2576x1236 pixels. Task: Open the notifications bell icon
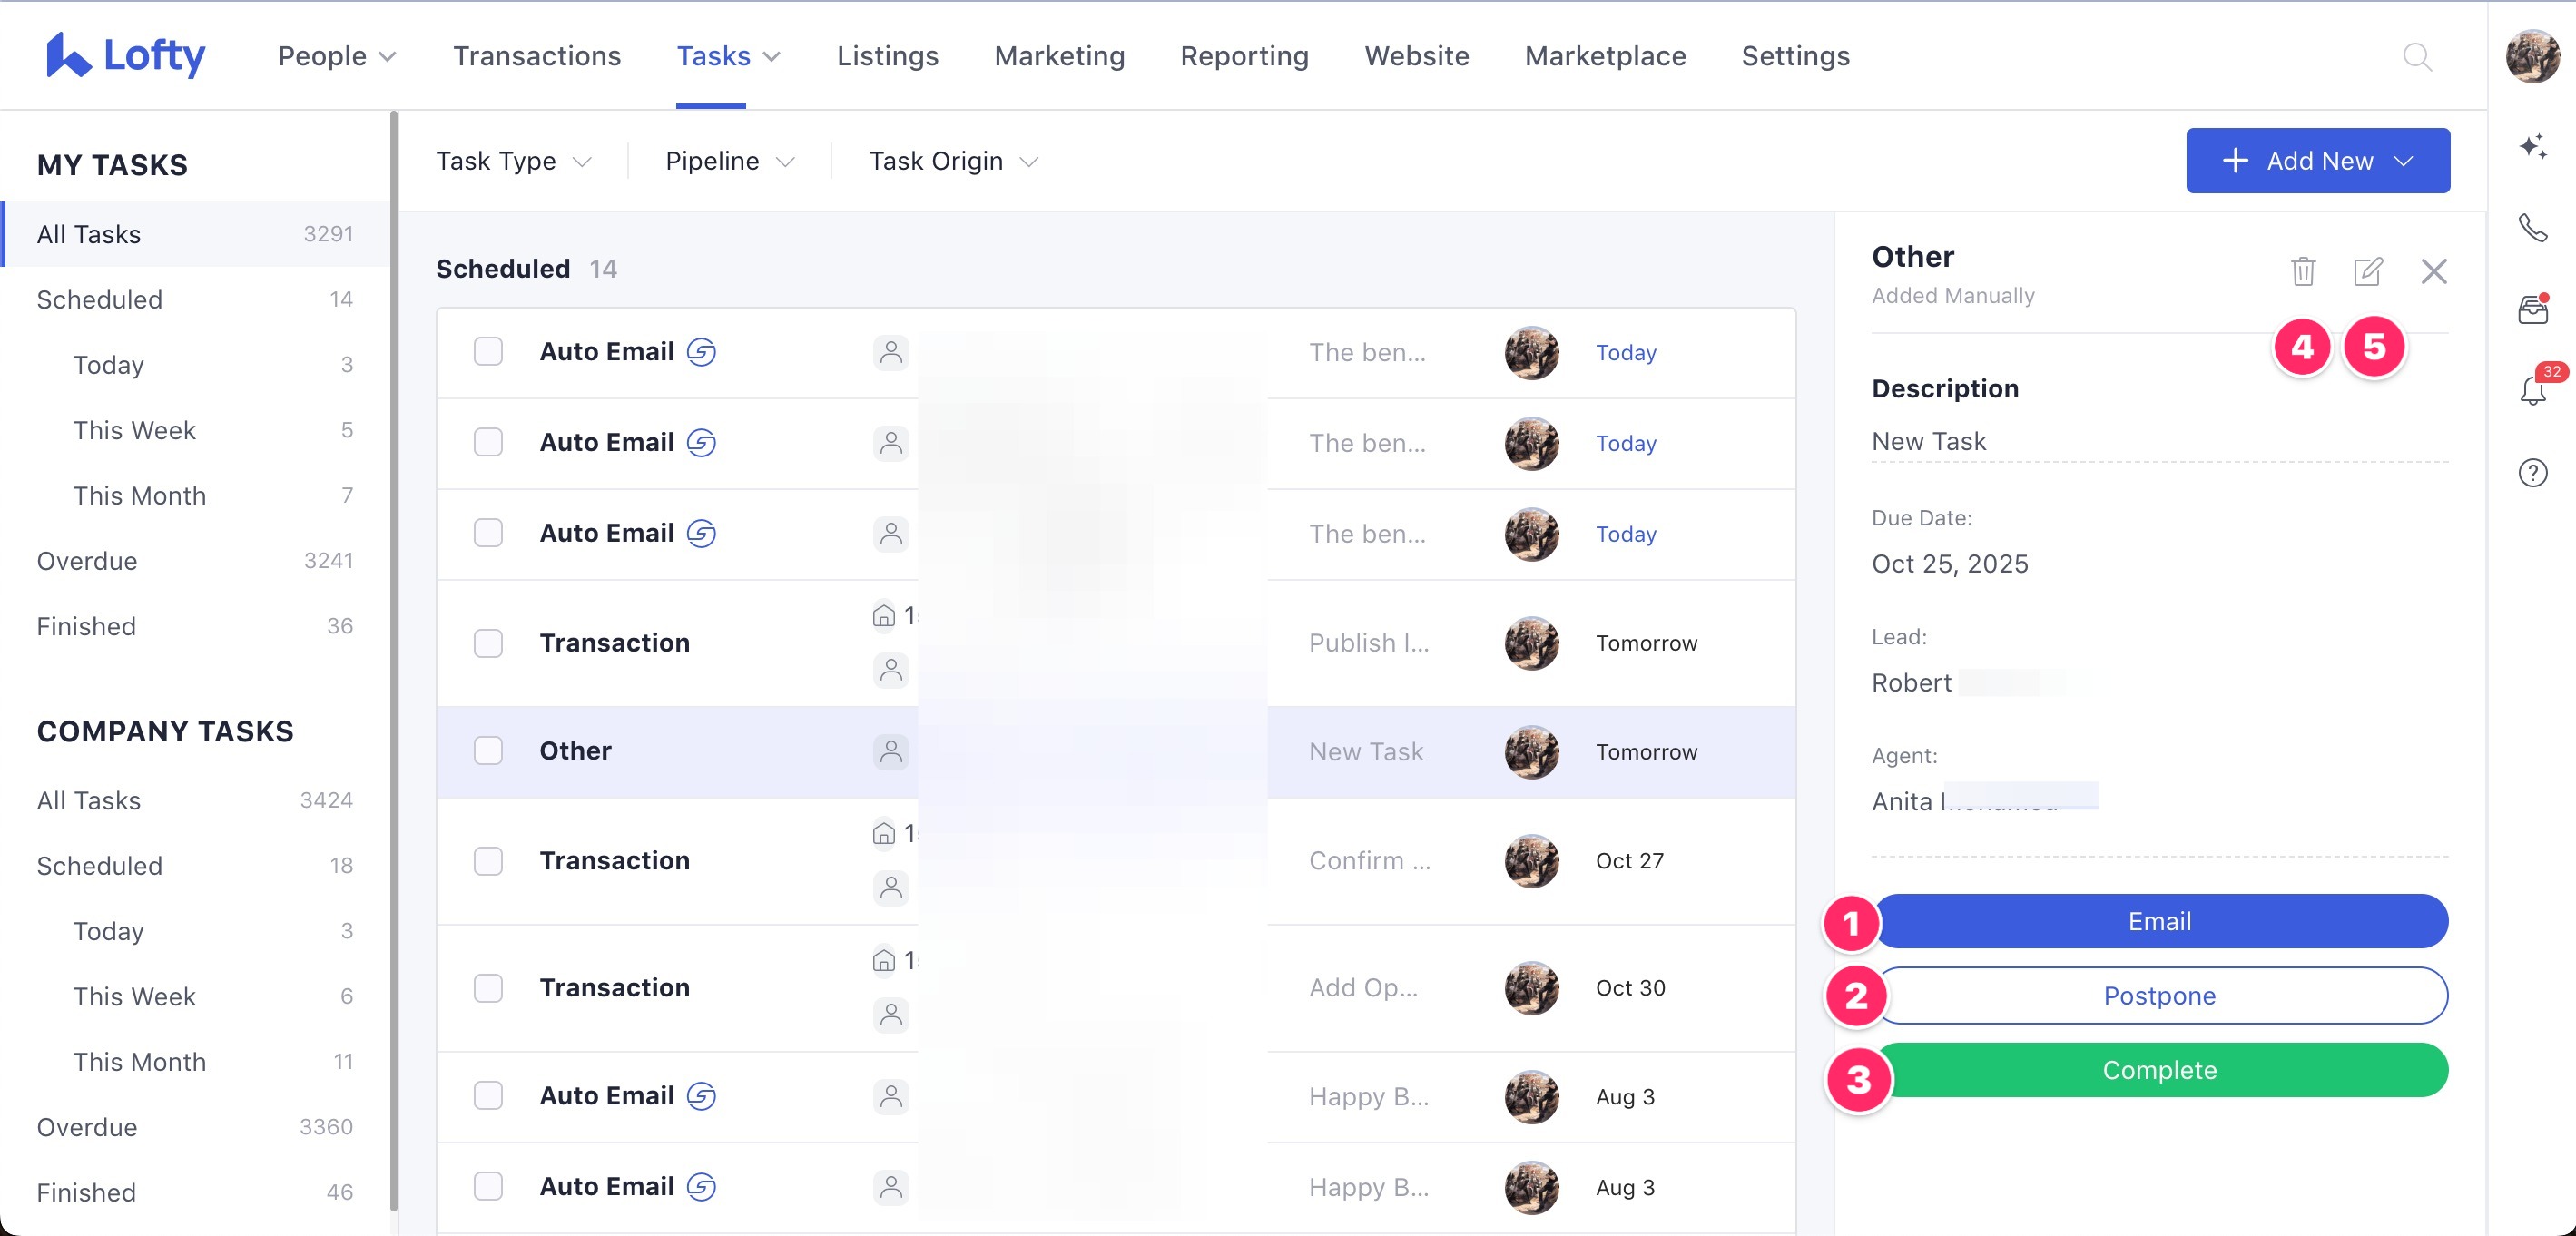[2532, 390]
